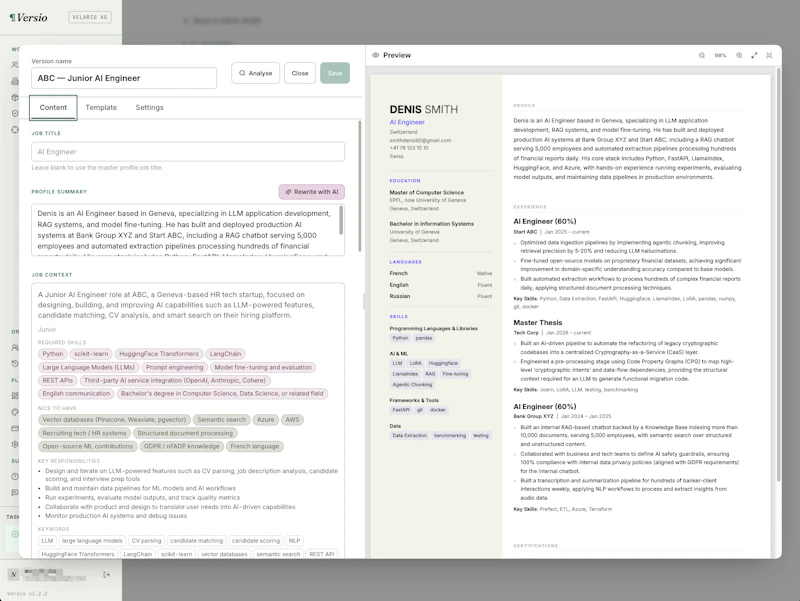
Task: Click the Large Language Models (LLMs) chip
Action: 88,367
